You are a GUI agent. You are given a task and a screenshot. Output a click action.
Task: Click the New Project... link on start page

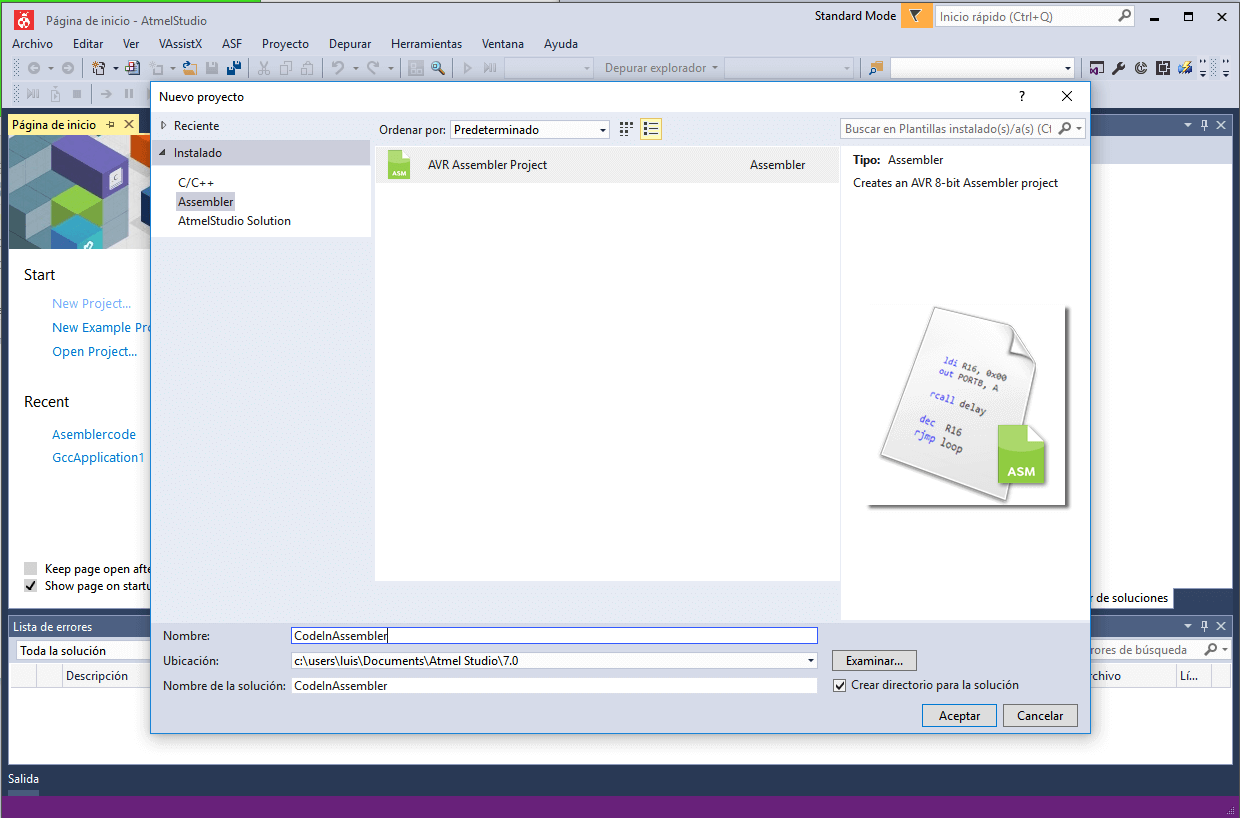[x=91, y=304]
